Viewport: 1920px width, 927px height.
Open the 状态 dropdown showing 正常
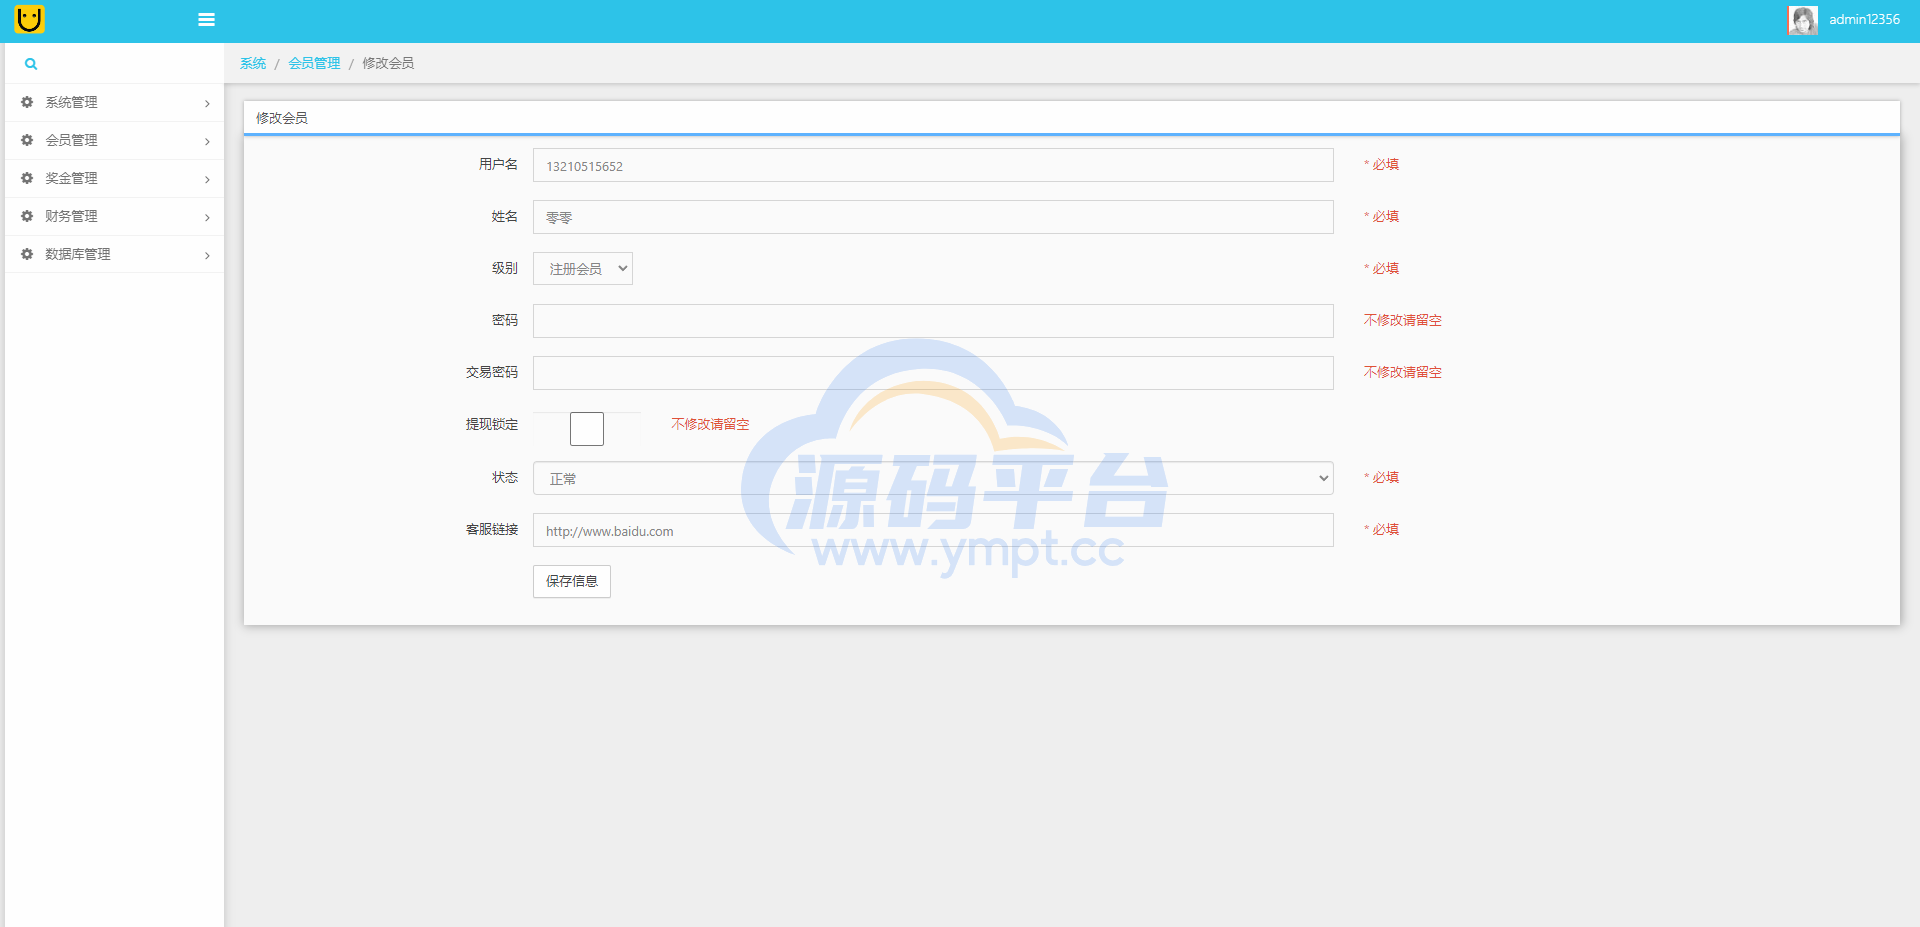click(933, 478)
